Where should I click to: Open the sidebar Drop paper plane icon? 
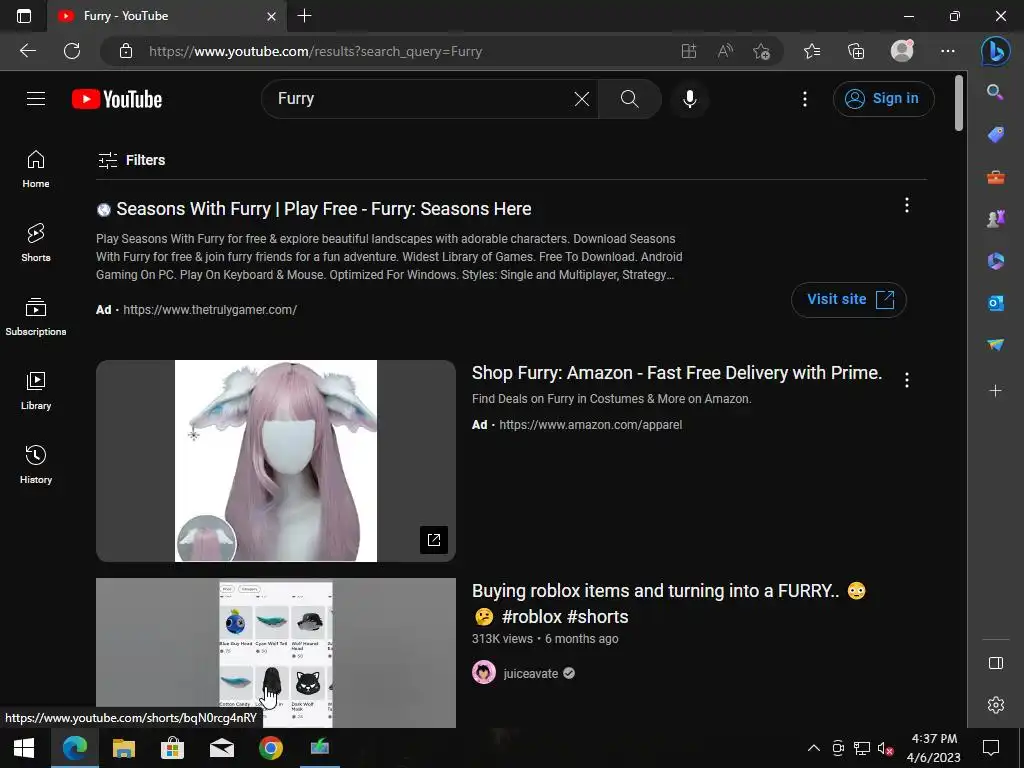(x=995, y=345)
